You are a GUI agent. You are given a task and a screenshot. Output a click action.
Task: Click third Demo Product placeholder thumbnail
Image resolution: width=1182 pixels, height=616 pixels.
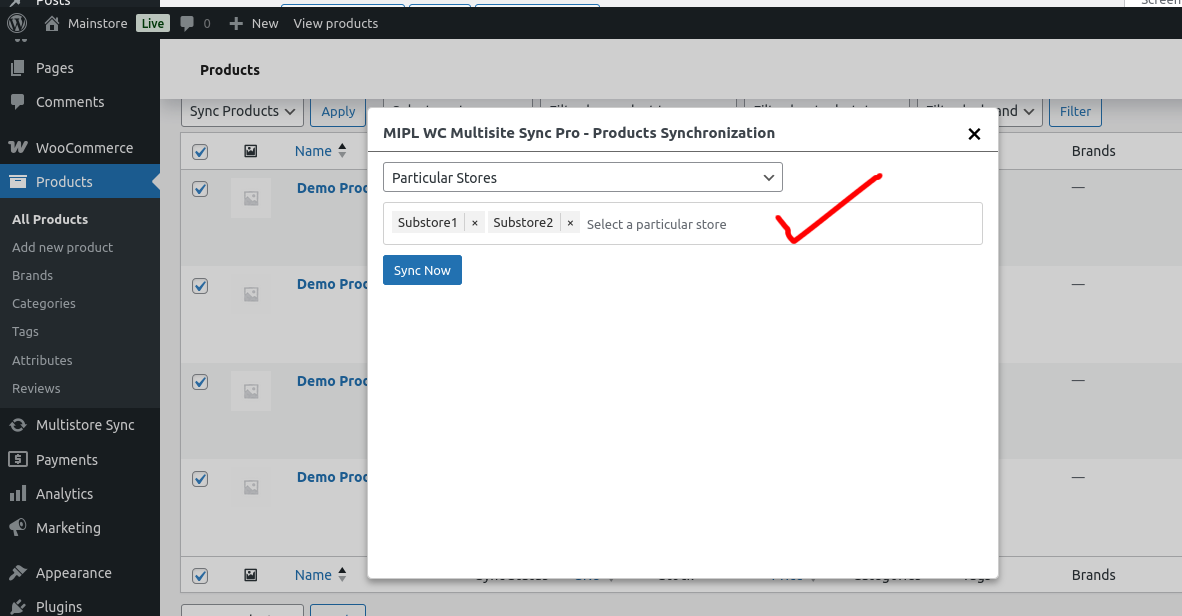coord(251,391)
